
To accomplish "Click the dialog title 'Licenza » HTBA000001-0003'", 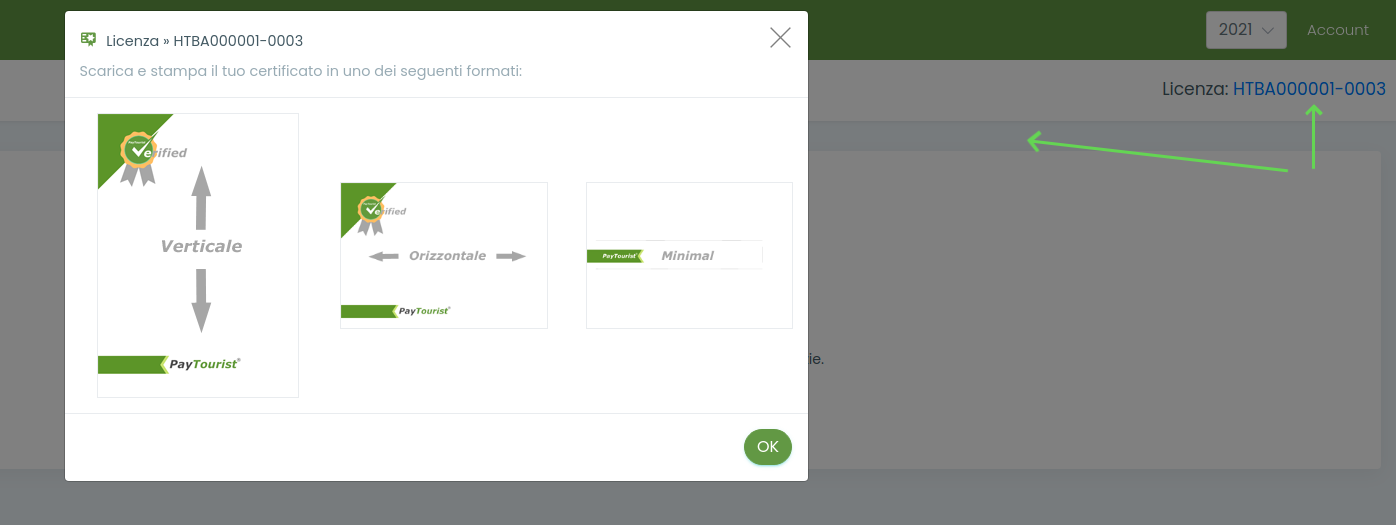I will (204, 41).
